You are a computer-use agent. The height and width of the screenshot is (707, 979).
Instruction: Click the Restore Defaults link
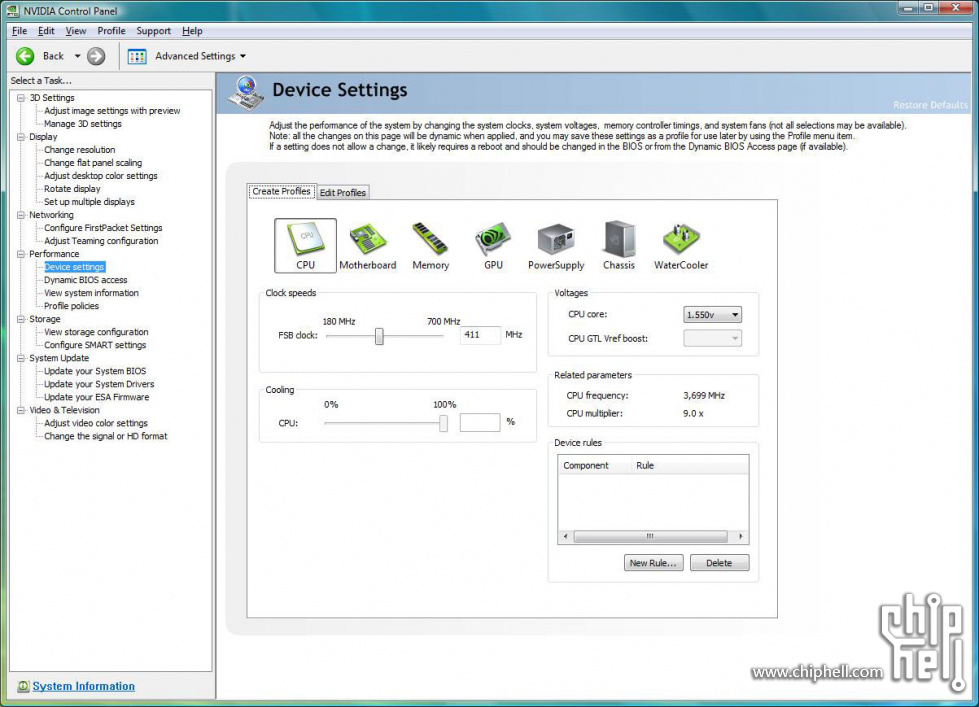click(x=930, y=105)
